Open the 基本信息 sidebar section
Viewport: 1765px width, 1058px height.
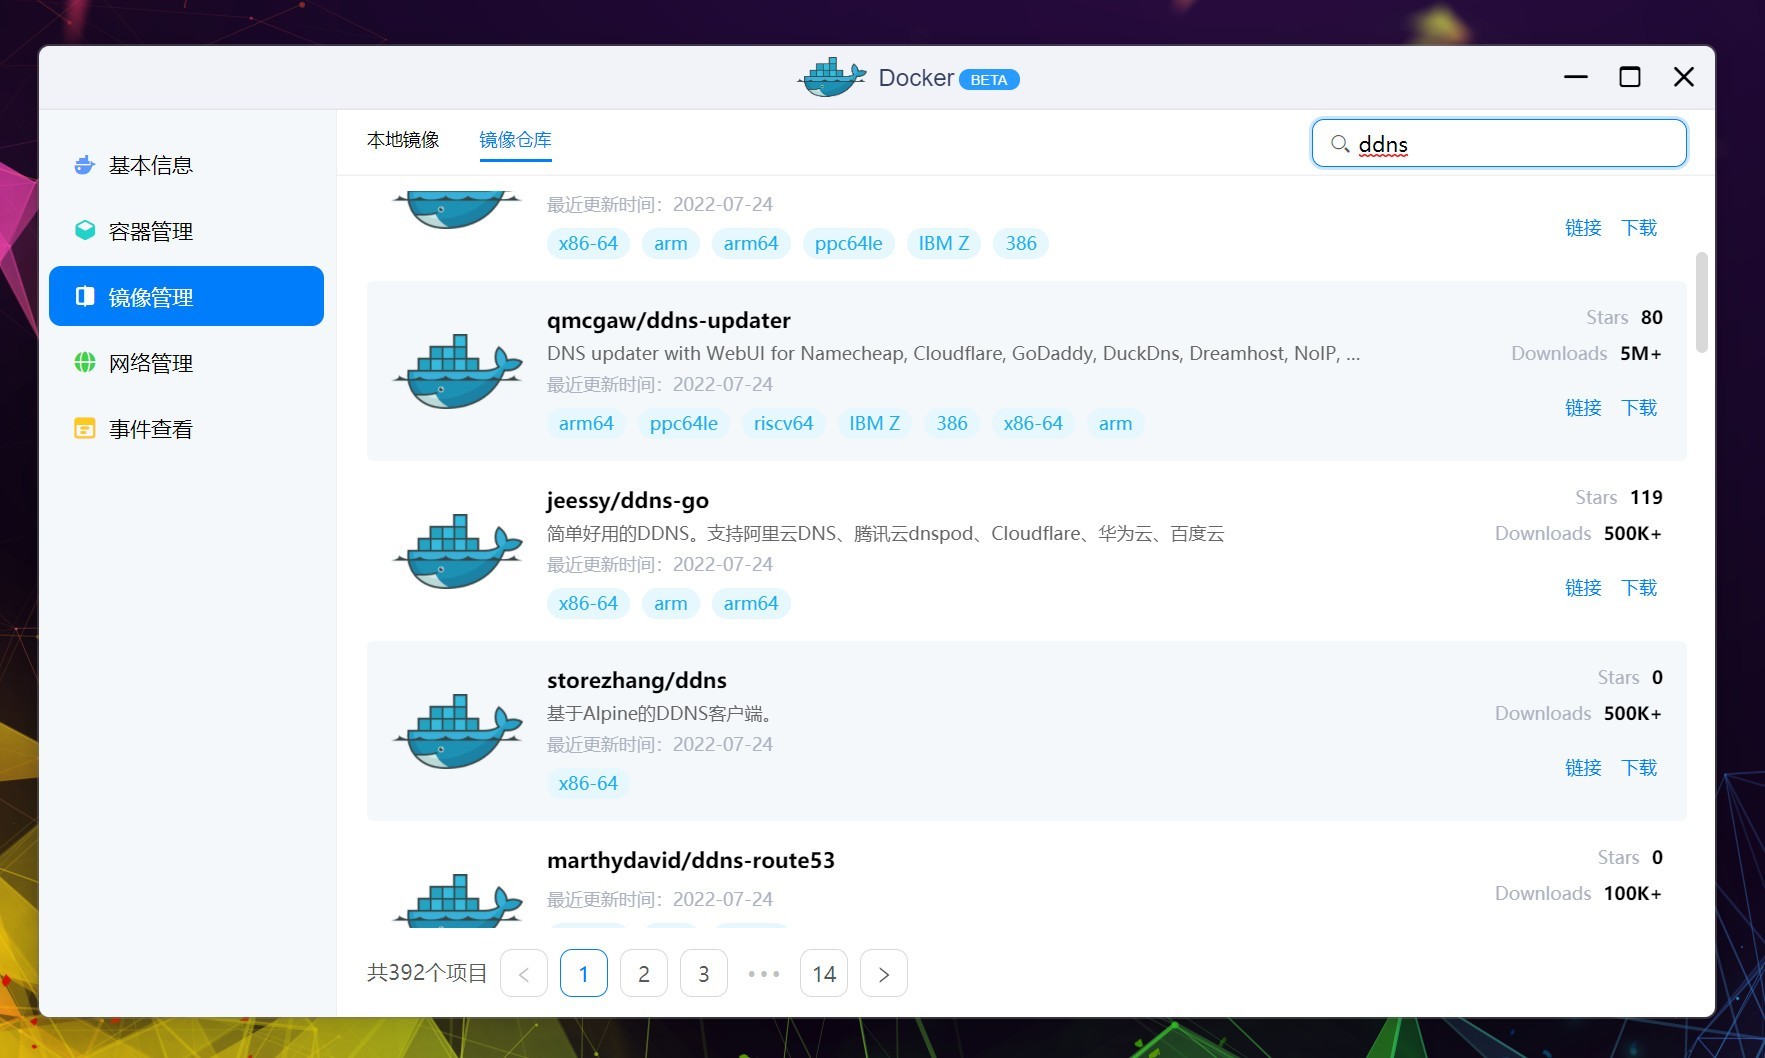tap(150, 165)
